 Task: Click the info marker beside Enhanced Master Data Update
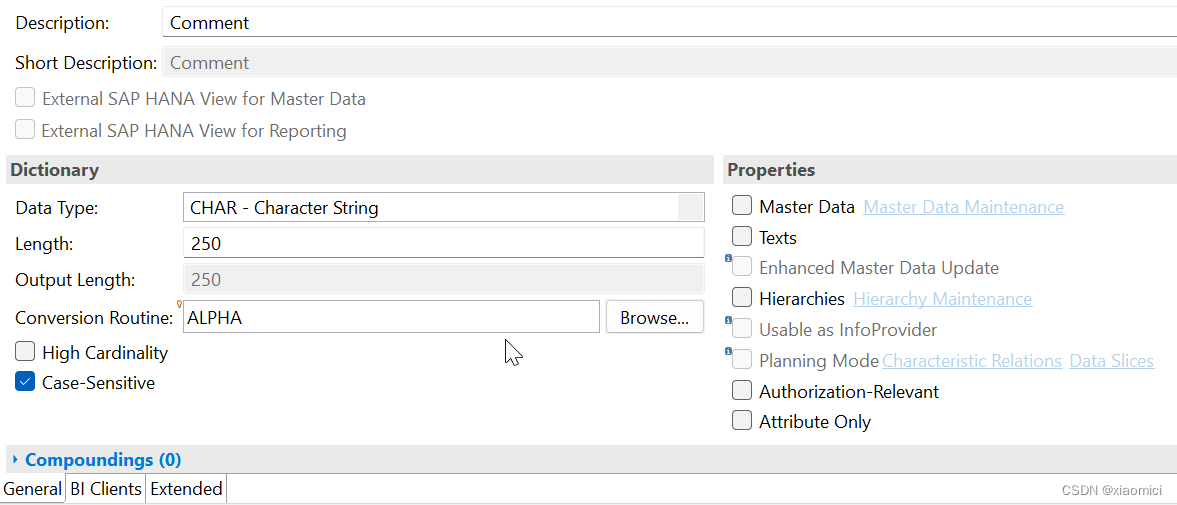728,258
